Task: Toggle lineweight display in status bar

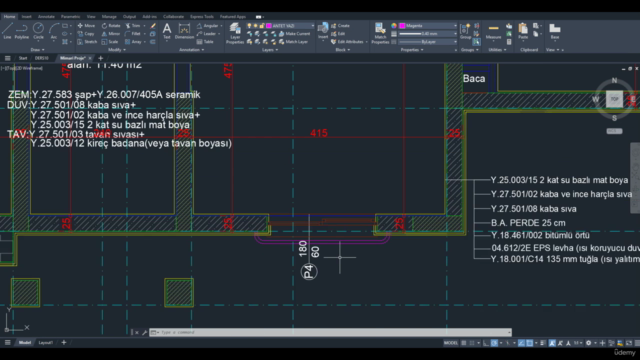Action: (x=543, y=343)
